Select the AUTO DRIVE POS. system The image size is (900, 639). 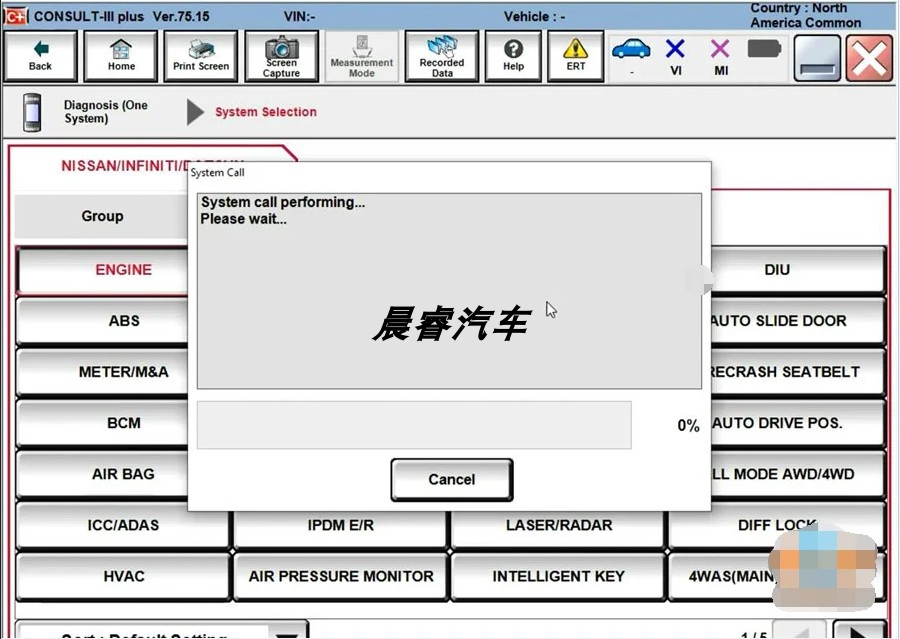pyautogui.click(x=798, y=423)
